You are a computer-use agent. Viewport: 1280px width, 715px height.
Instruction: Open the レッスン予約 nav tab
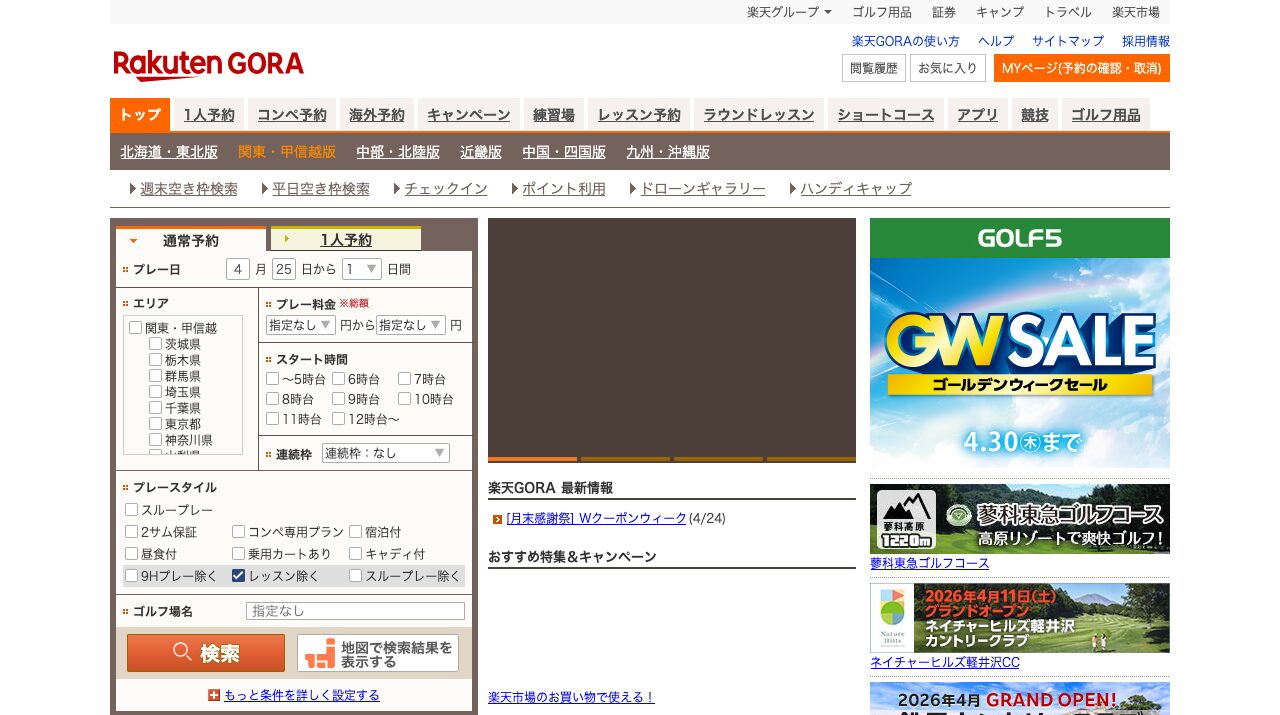[x=639, y=115]
